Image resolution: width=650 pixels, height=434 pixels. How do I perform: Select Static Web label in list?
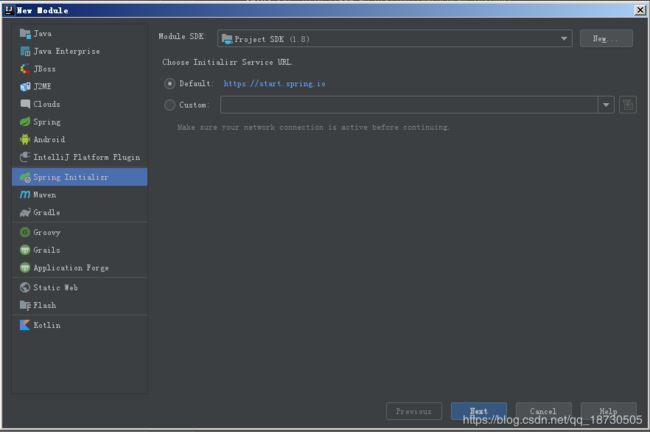point(55,288)
